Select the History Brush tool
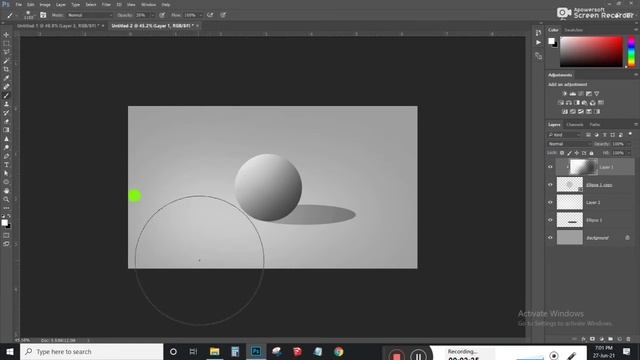 click(6, 113)
